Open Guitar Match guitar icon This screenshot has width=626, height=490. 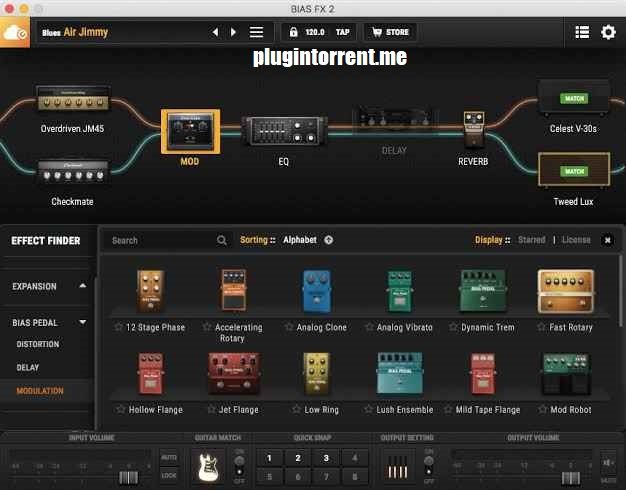(208, 467)
